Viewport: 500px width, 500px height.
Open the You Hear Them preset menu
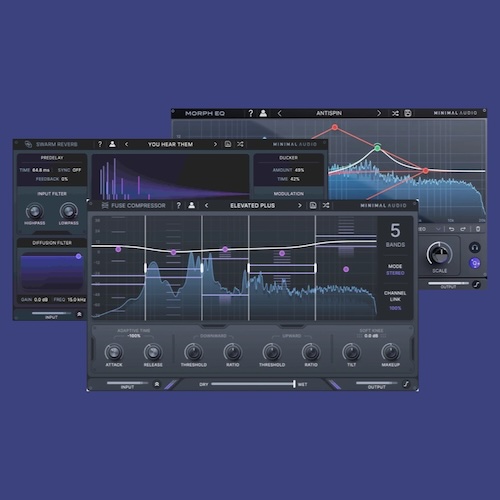pyautogui.click(x=170, y=144)
